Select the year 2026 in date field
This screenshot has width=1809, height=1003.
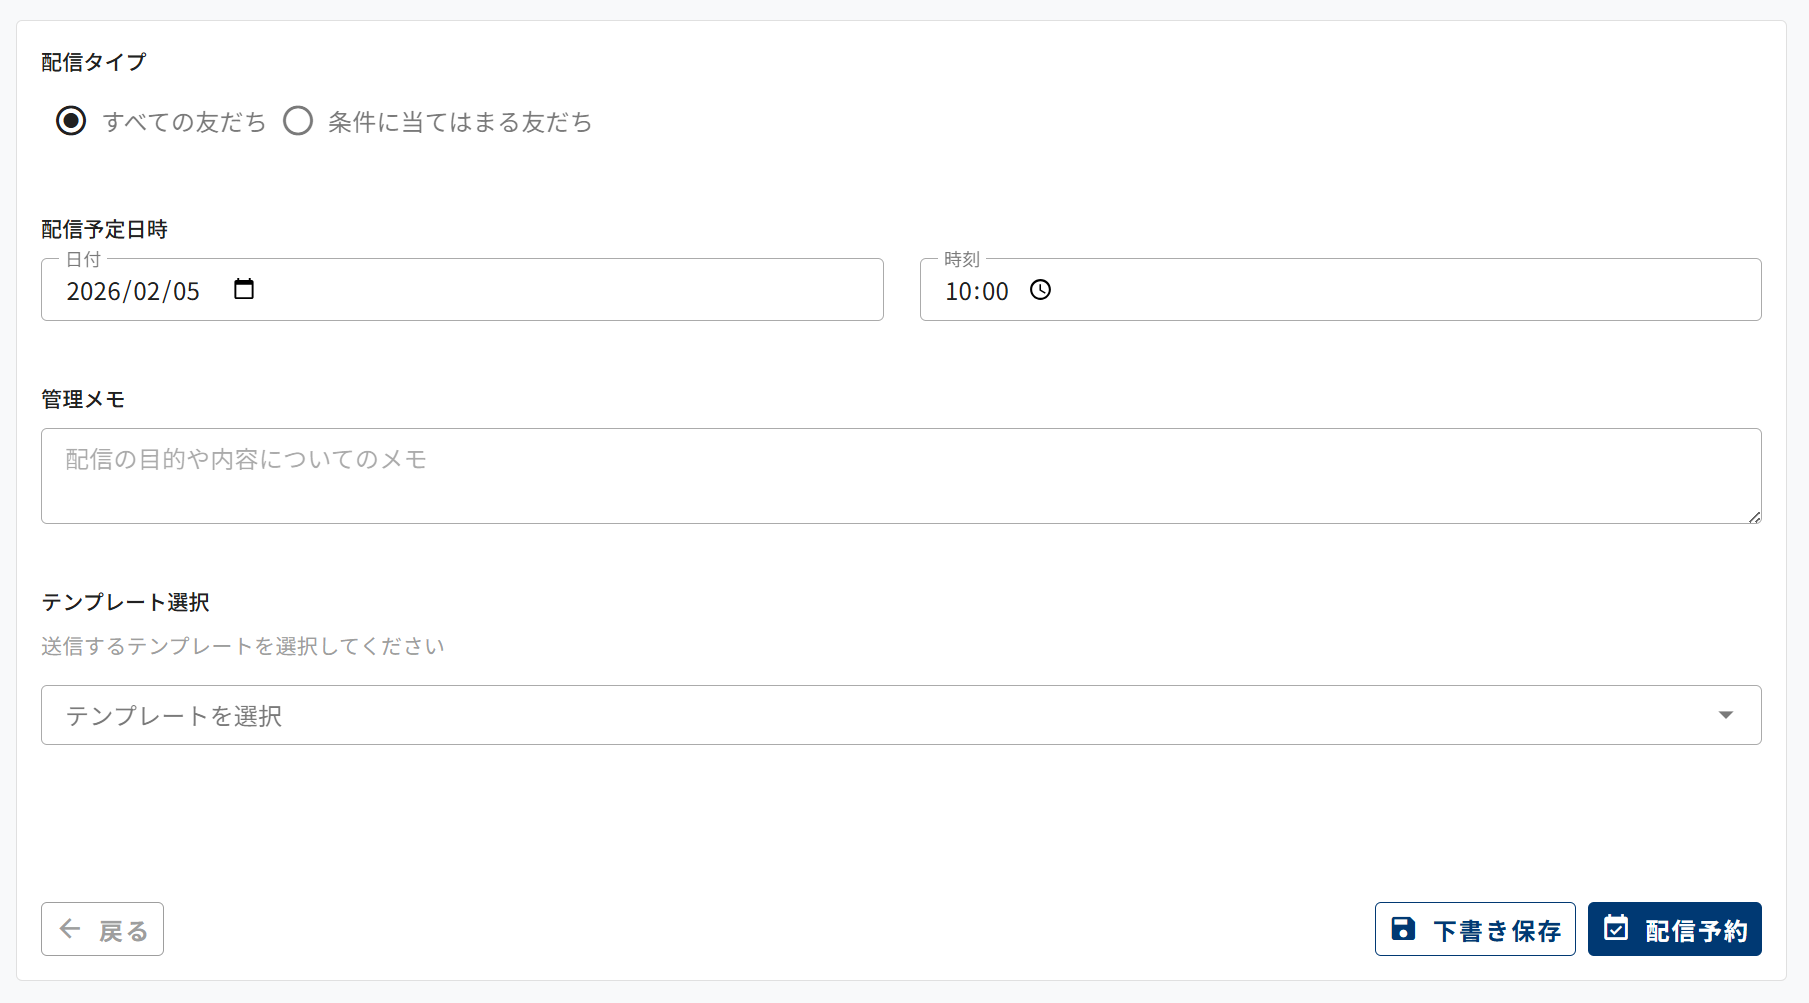click(x=94, y=291)
